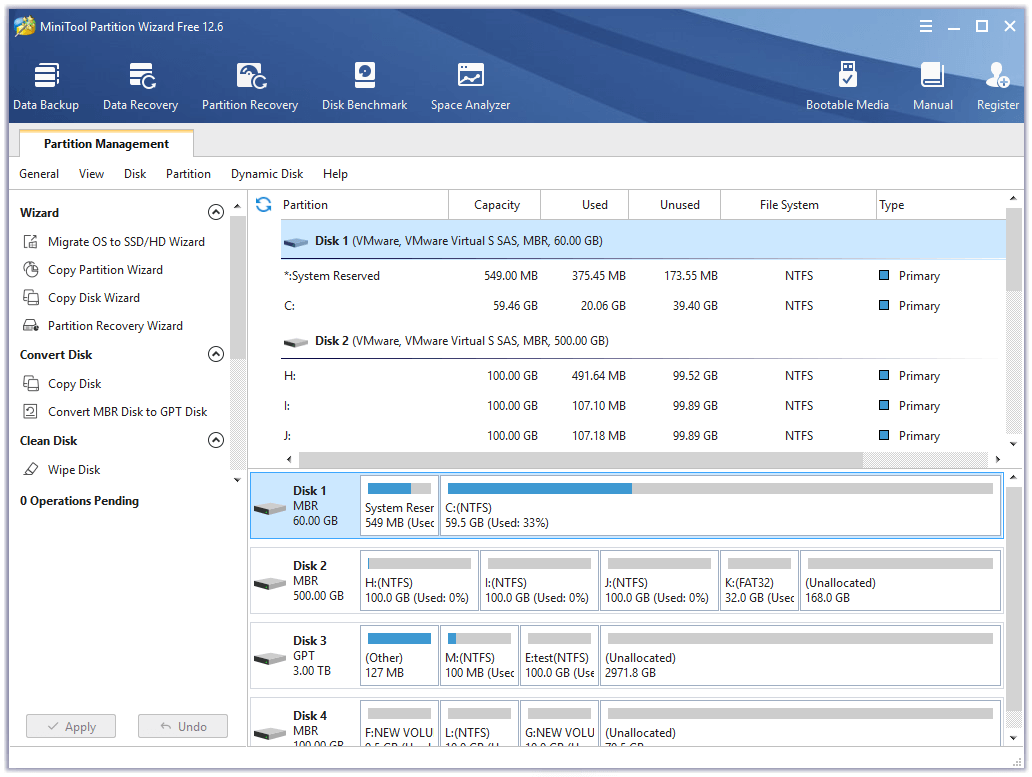
Task: Start the Copy Disk Wizard
Action: coord(82,297)
